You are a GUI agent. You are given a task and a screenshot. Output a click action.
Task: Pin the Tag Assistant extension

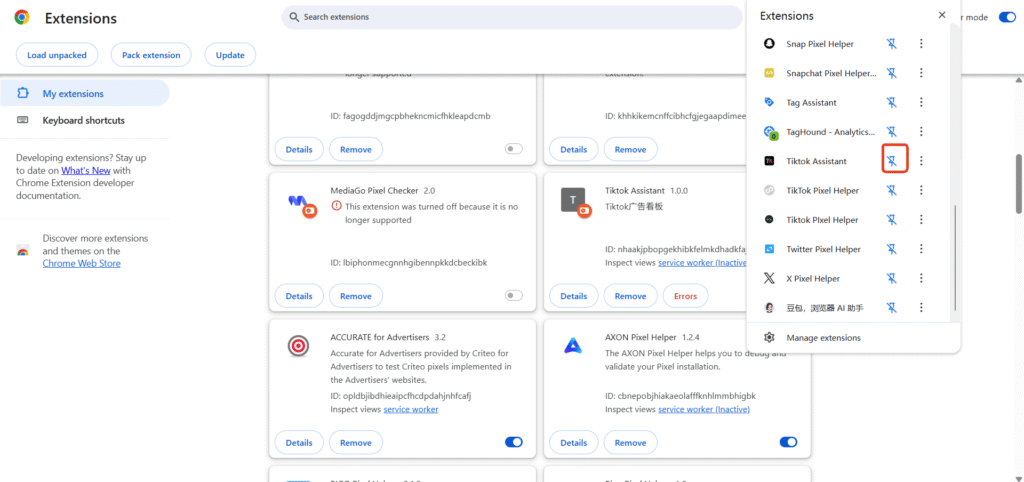pos(892,103)
